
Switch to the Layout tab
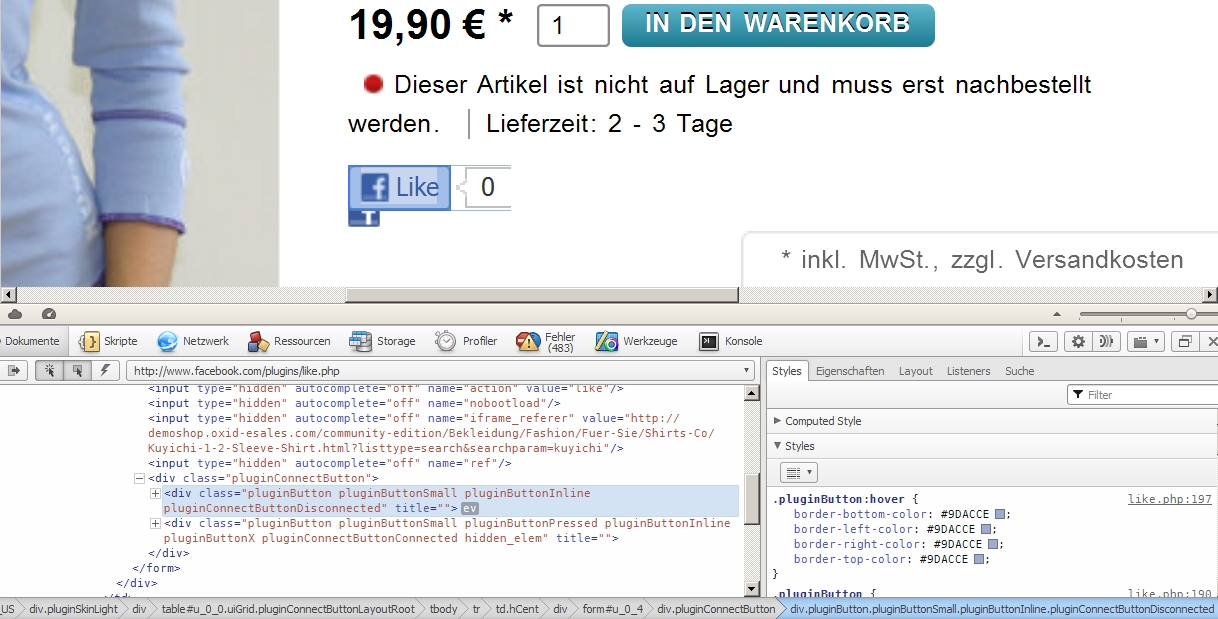click(915, 371)
